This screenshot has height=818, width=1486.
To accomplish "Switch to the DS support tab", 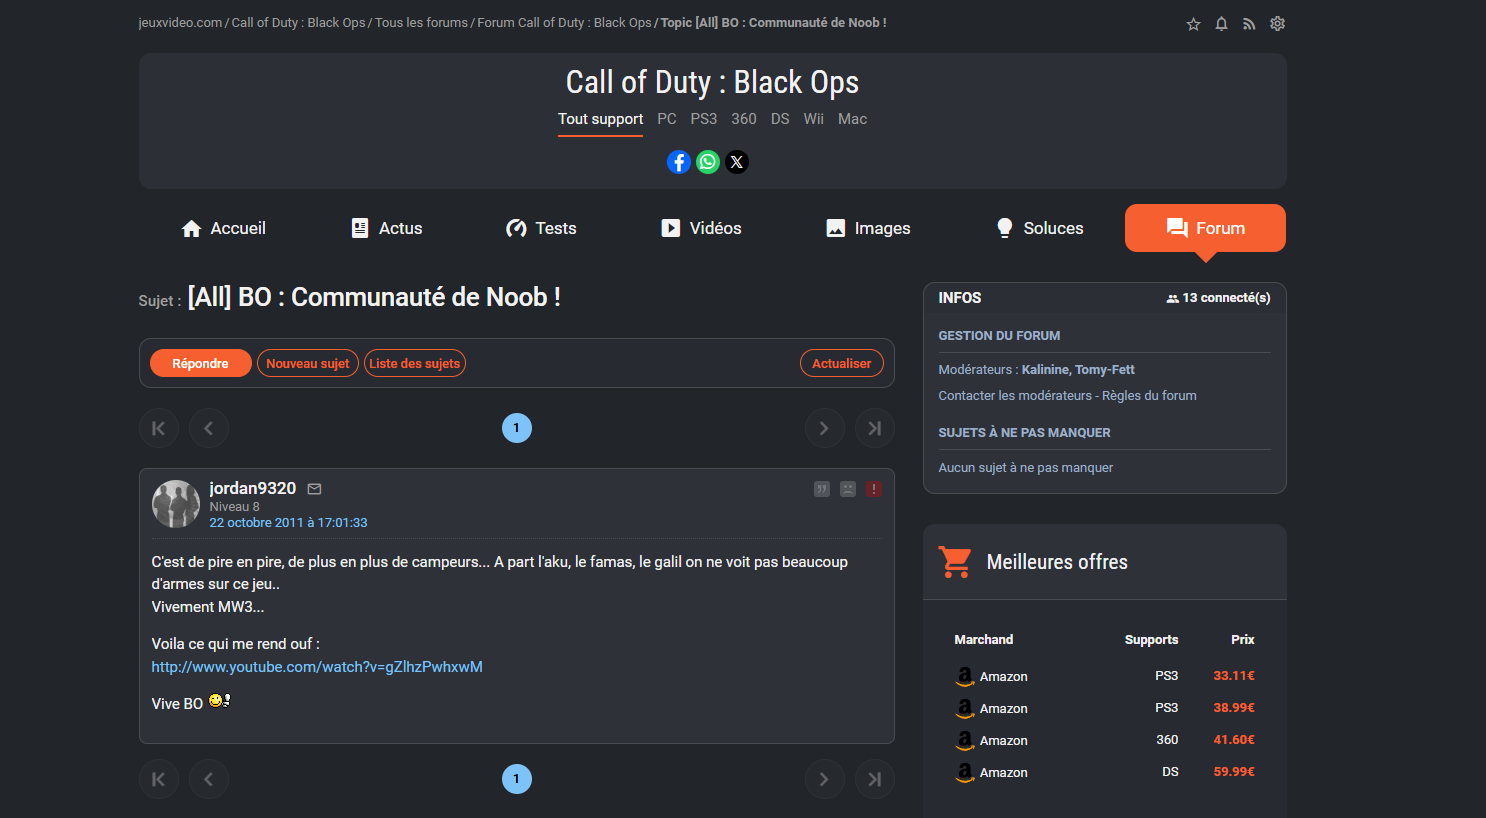I will click(x=780, y=119).
